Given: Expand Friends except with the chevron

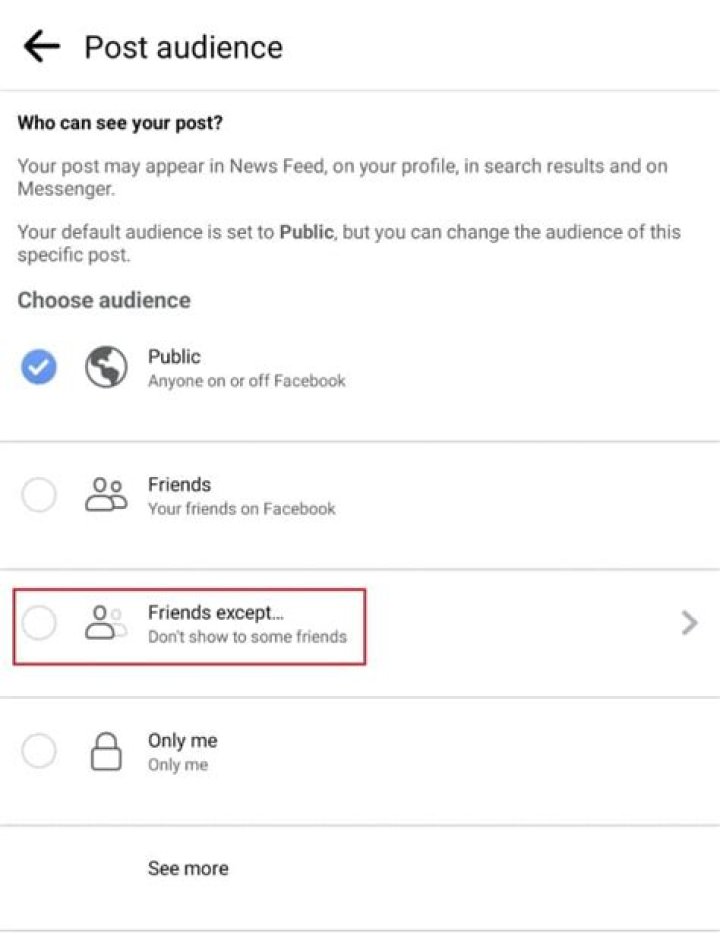Looking at the screenshot, I should (689, 624).
